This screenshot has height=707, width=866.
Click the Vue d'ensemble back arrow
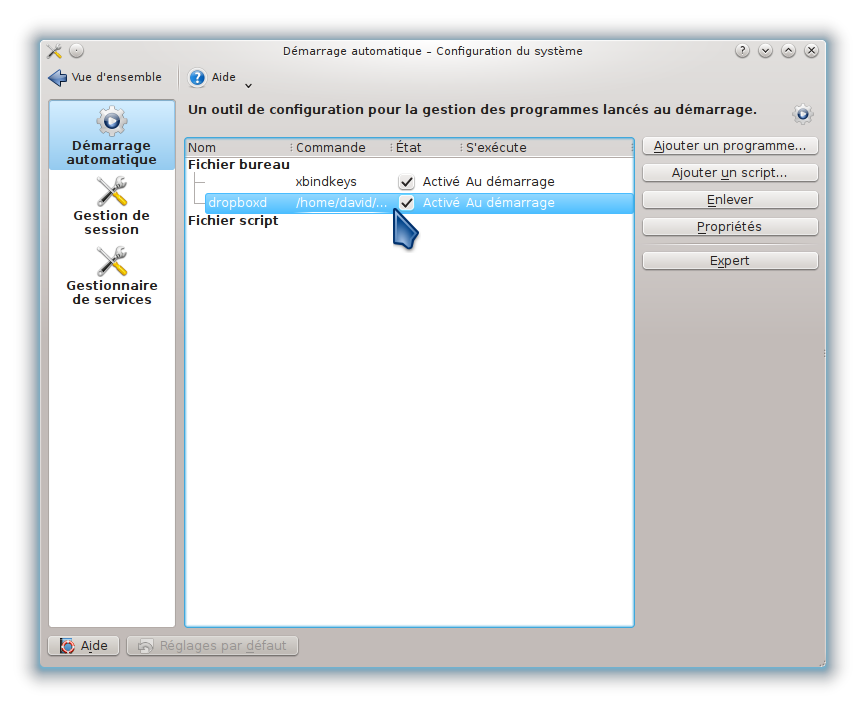coord(58,78)
